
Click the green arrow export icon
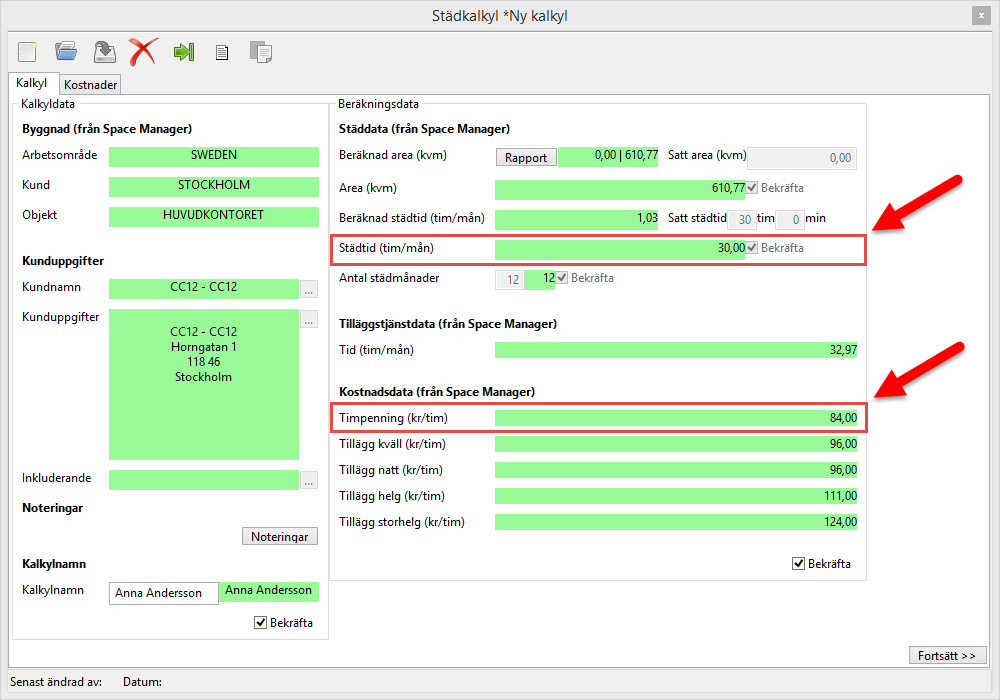[x=183, y=52]
